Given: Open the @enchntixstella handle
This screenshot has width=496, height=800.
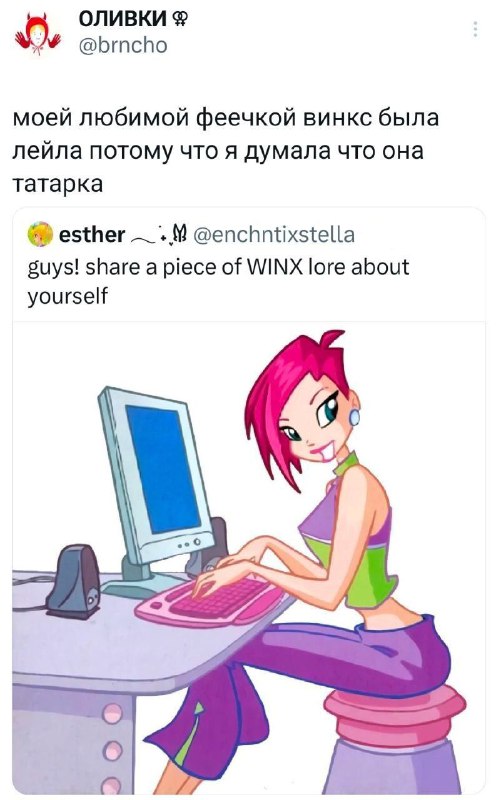Looking at the screenshot, I should click(x=275, y=235).
